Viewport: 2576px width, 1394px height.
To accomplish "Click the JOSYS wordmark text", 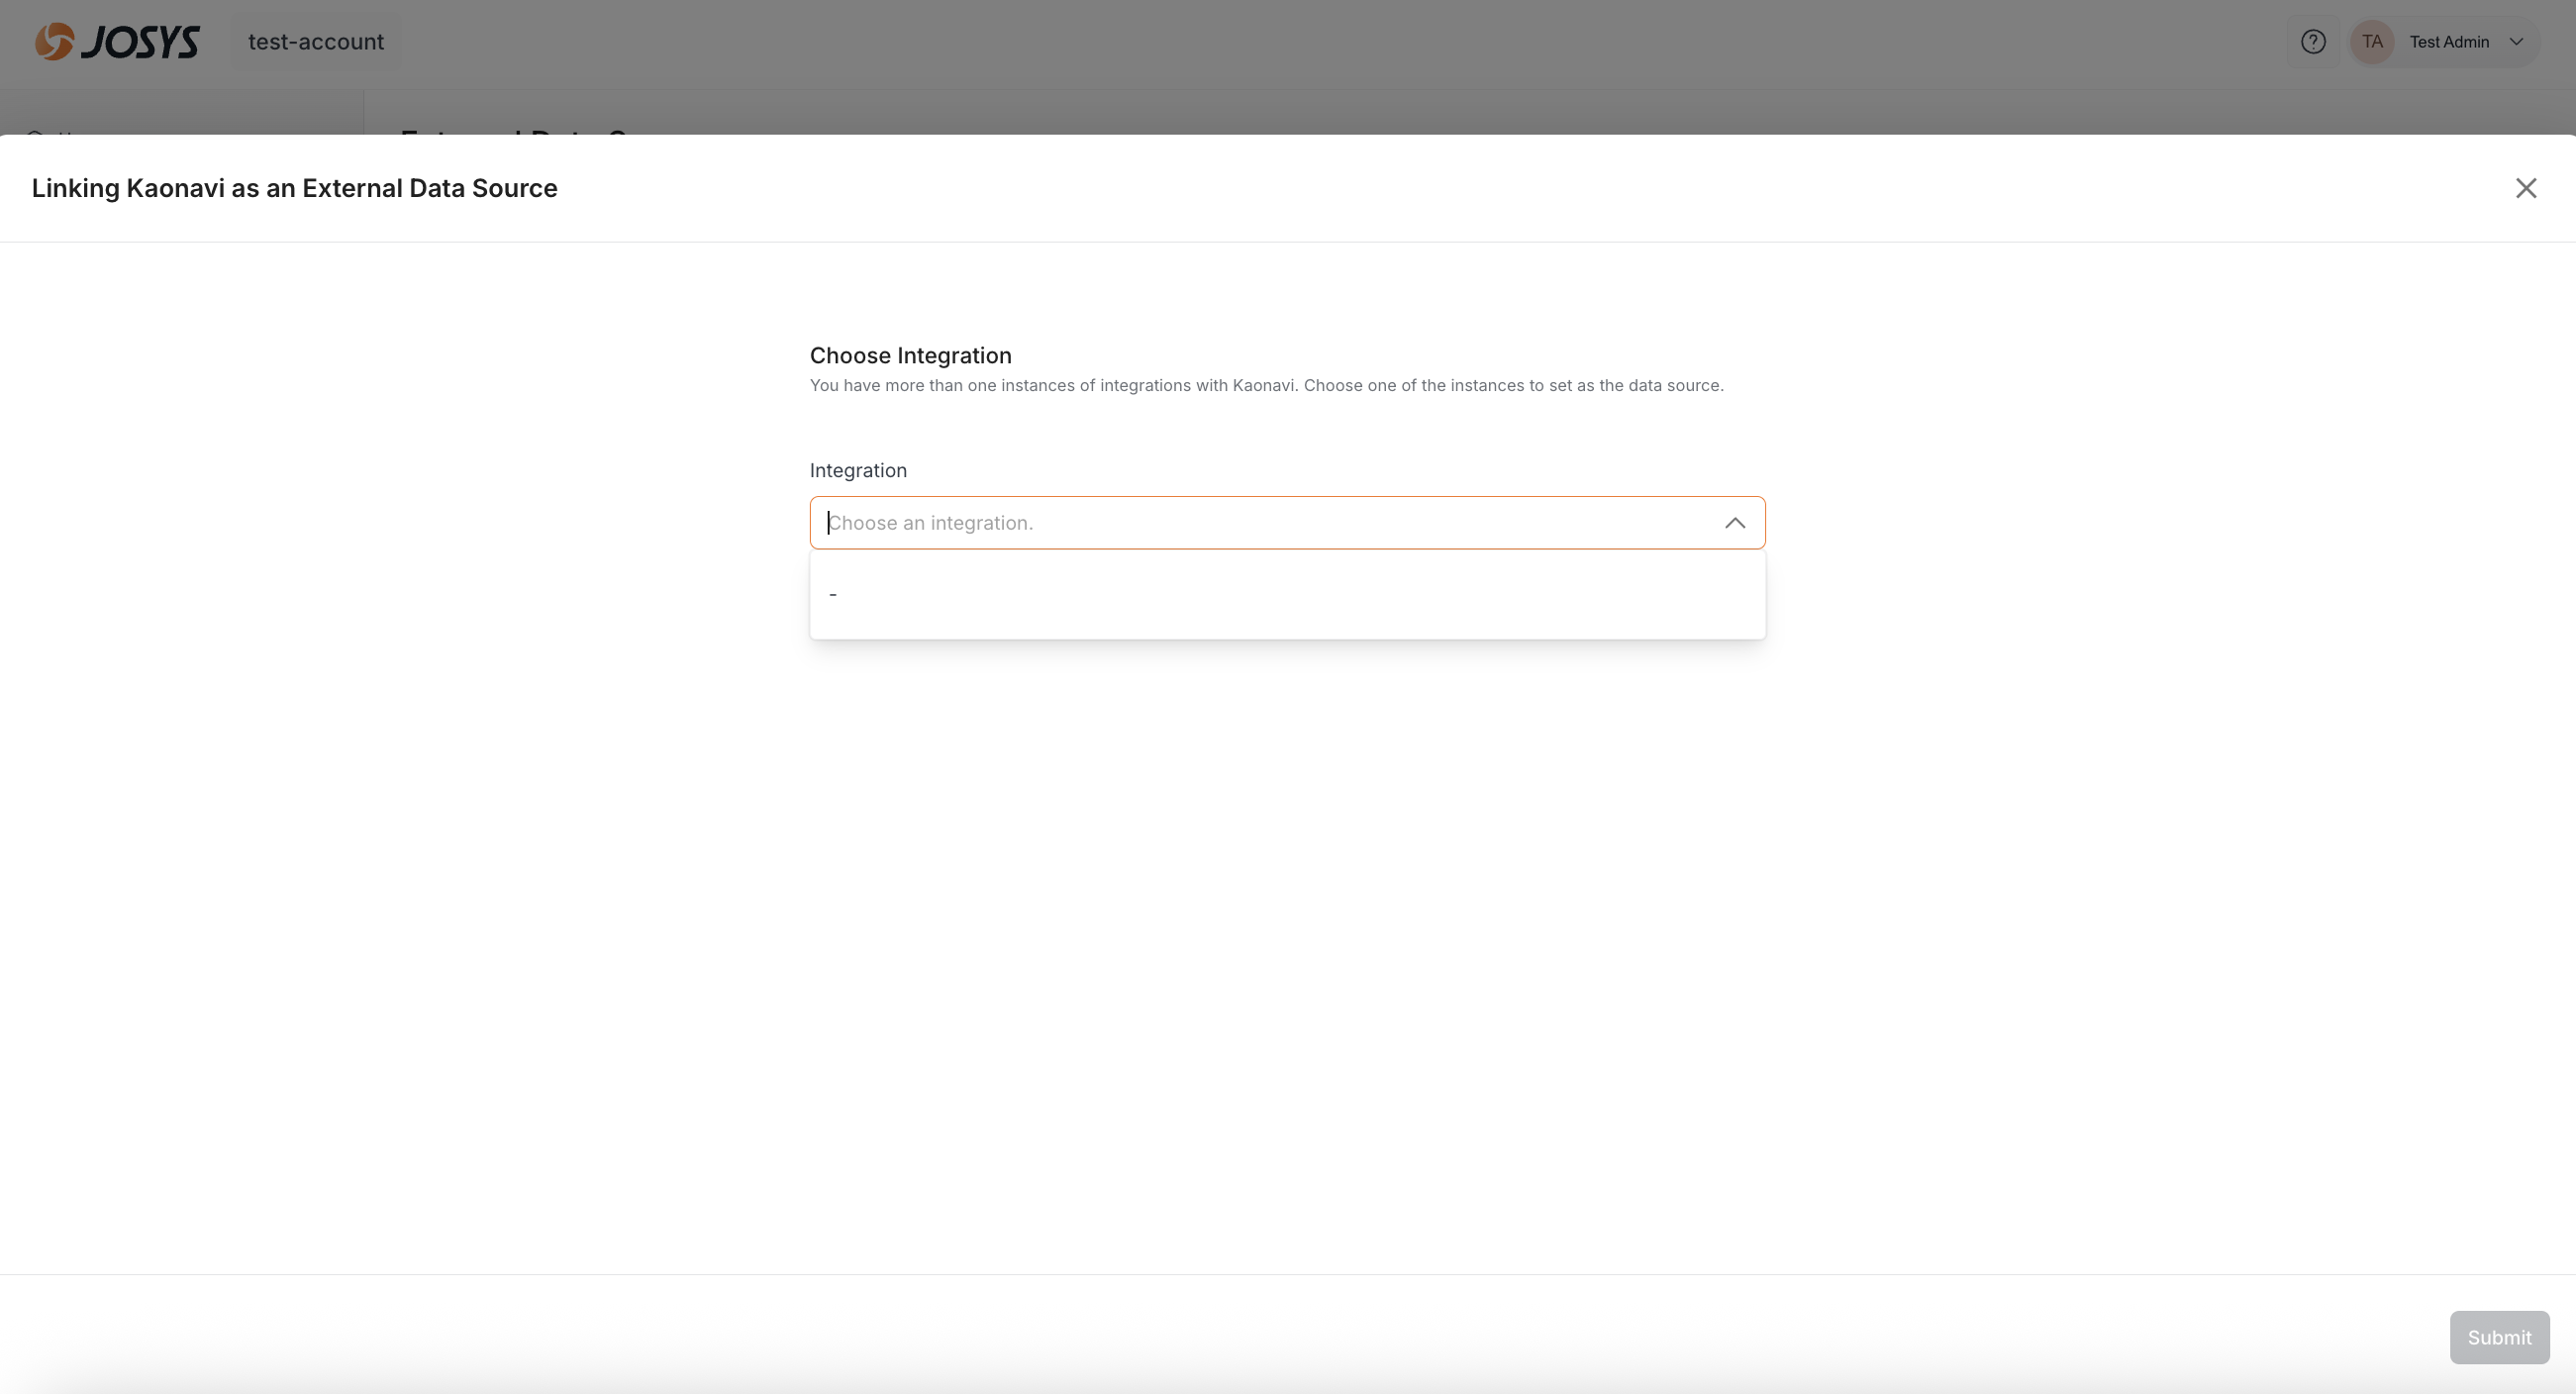I will (140, 42).
